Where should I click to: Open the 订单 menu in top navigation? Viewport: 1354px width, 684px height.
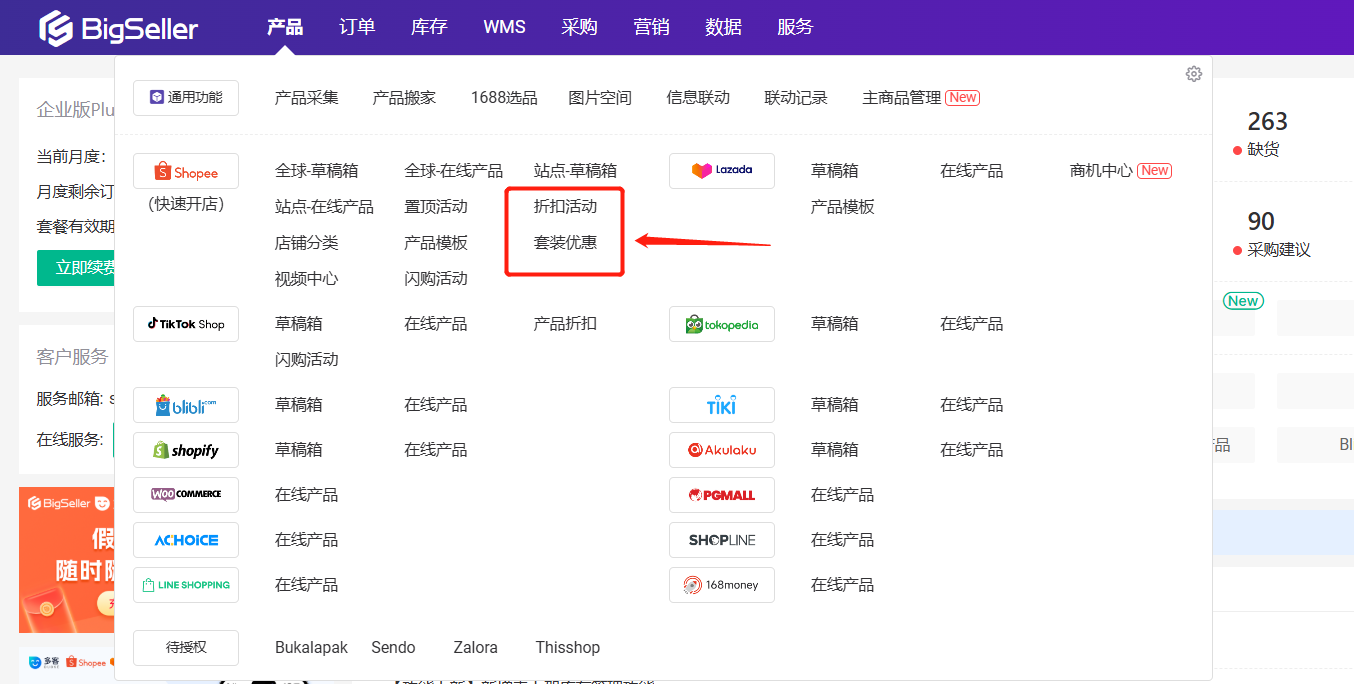pyautogui.click(x=357, y=27)
